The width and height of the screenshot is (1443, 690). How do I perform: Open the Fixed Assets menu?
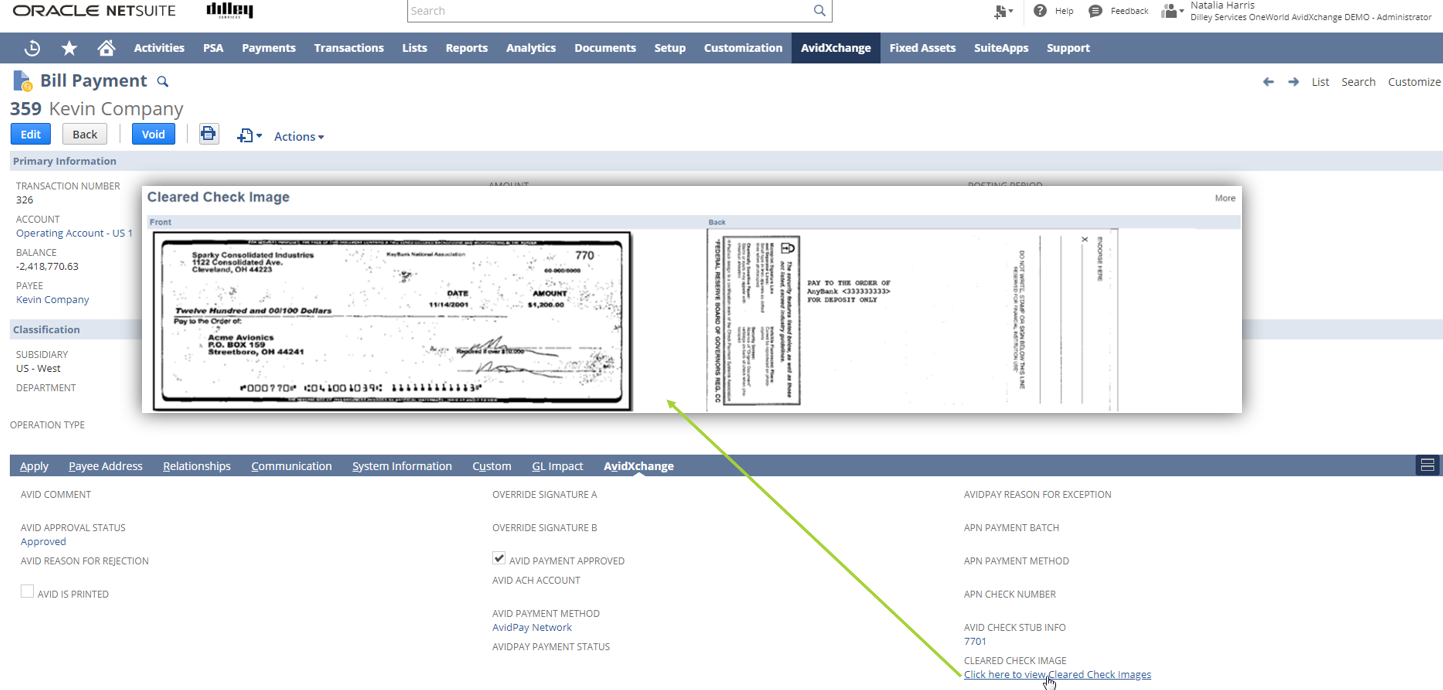click(x=923, y=48)
